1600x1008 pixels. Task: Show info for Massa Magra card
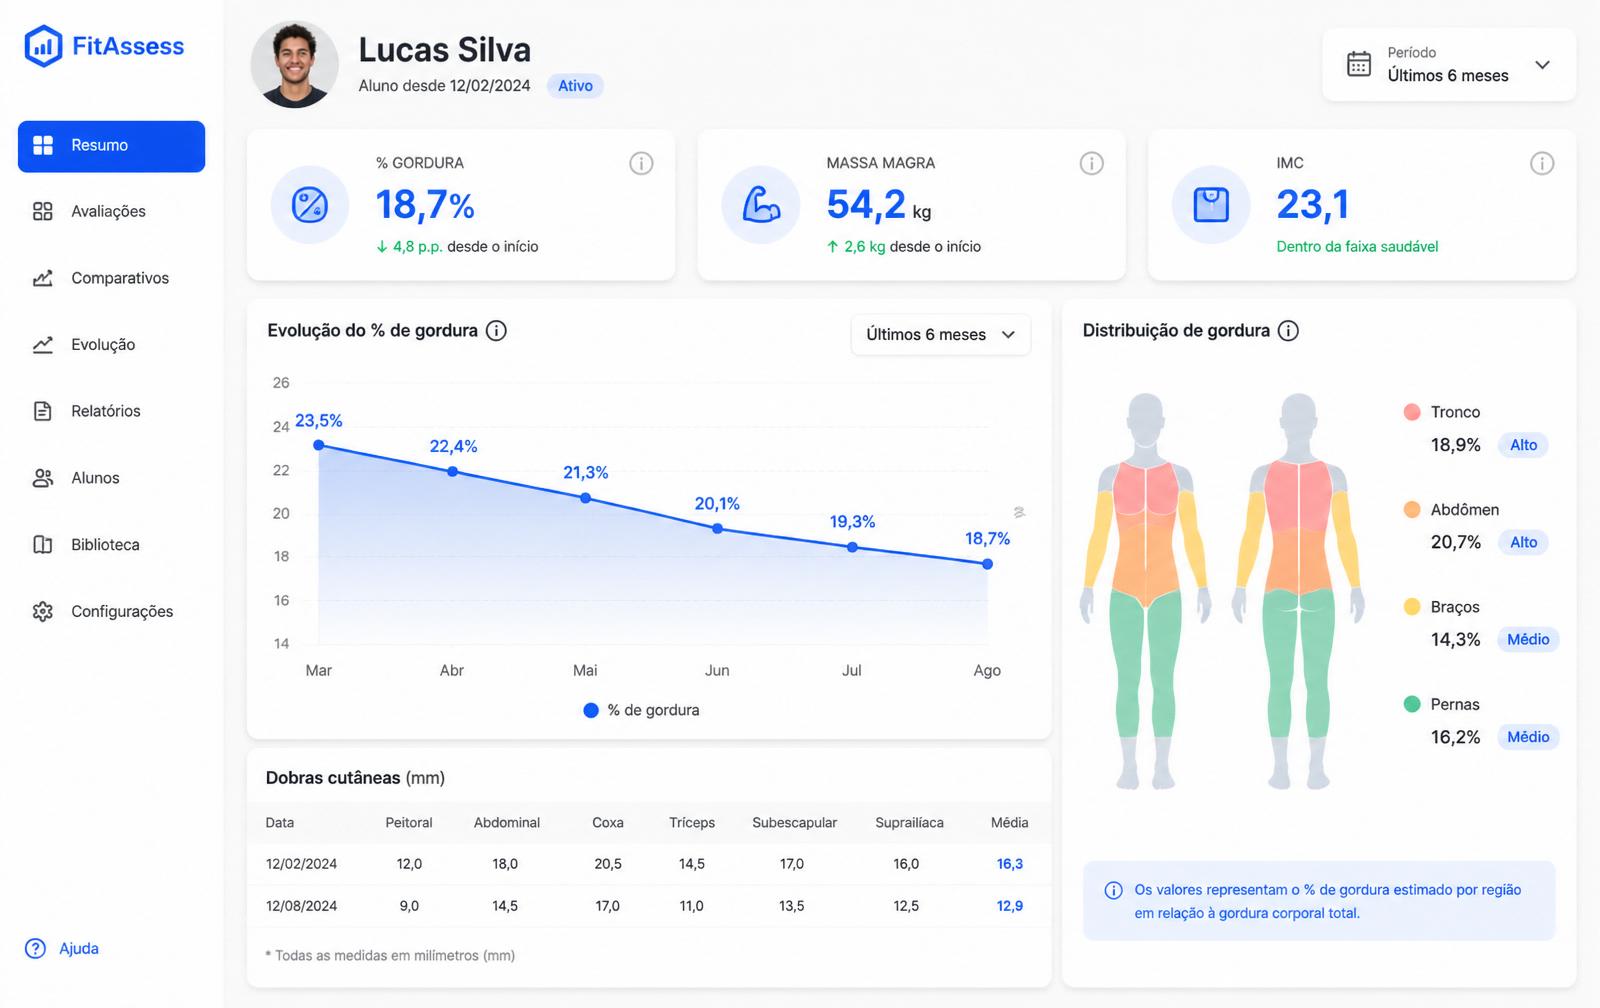click(1092, 163)
